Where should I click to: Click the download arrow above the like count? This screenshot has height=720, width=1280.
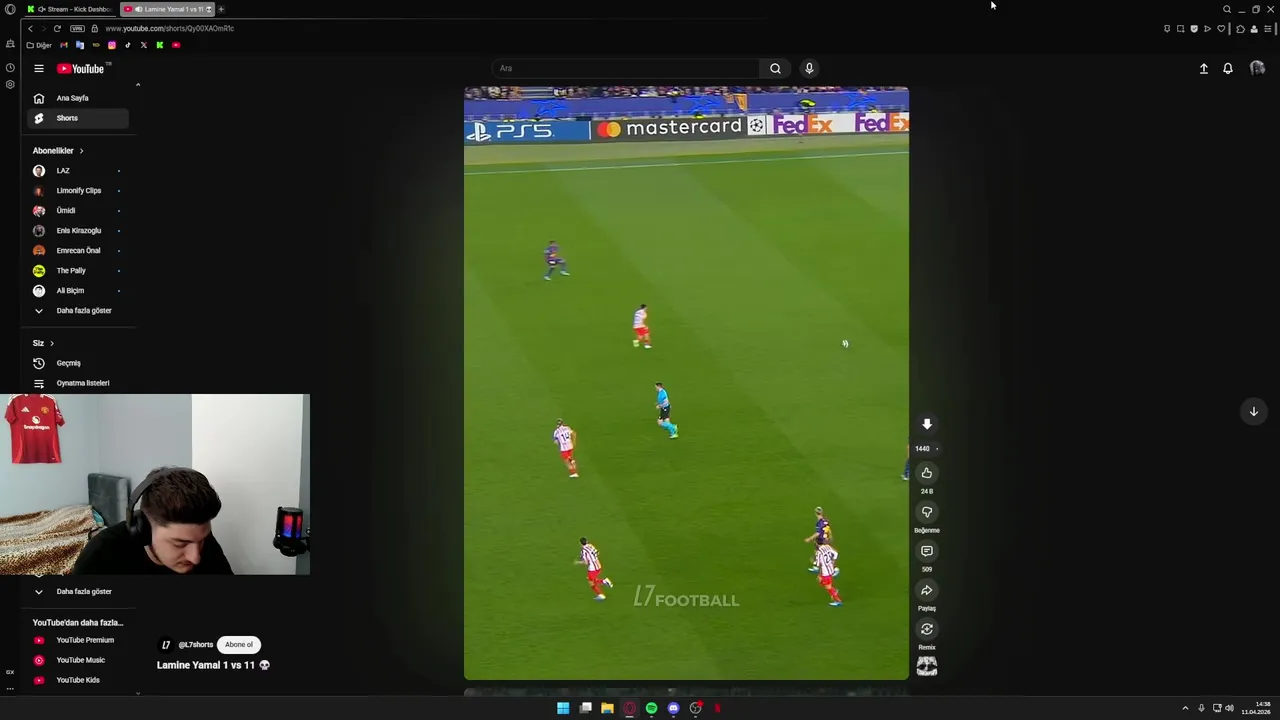927,425
